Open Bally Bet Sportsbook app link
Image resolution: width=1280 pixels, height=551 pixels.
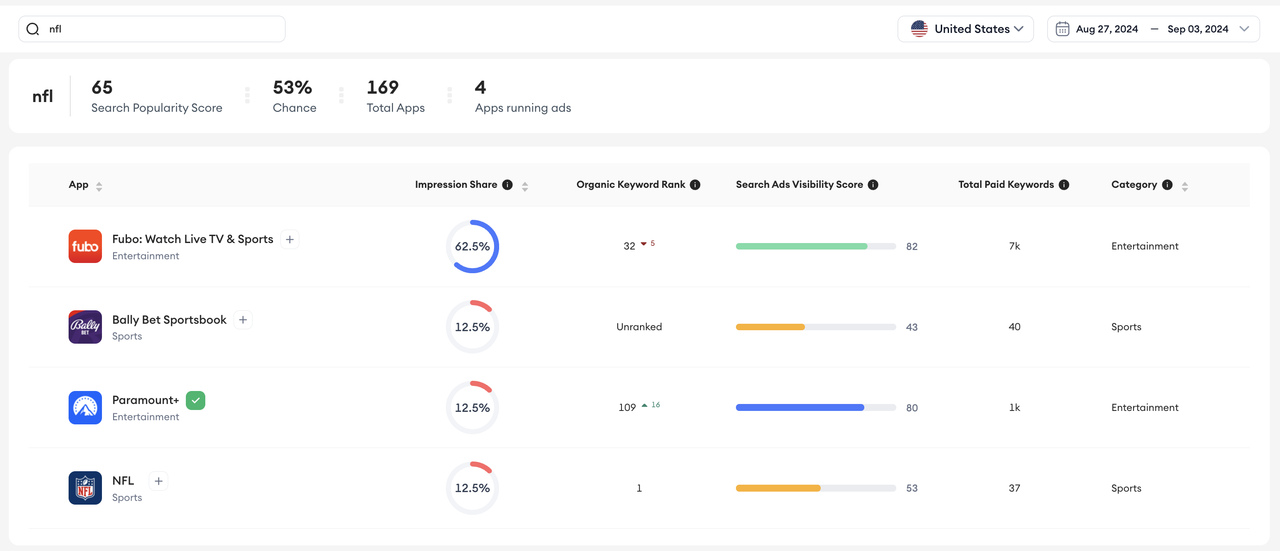click(169, 320)
